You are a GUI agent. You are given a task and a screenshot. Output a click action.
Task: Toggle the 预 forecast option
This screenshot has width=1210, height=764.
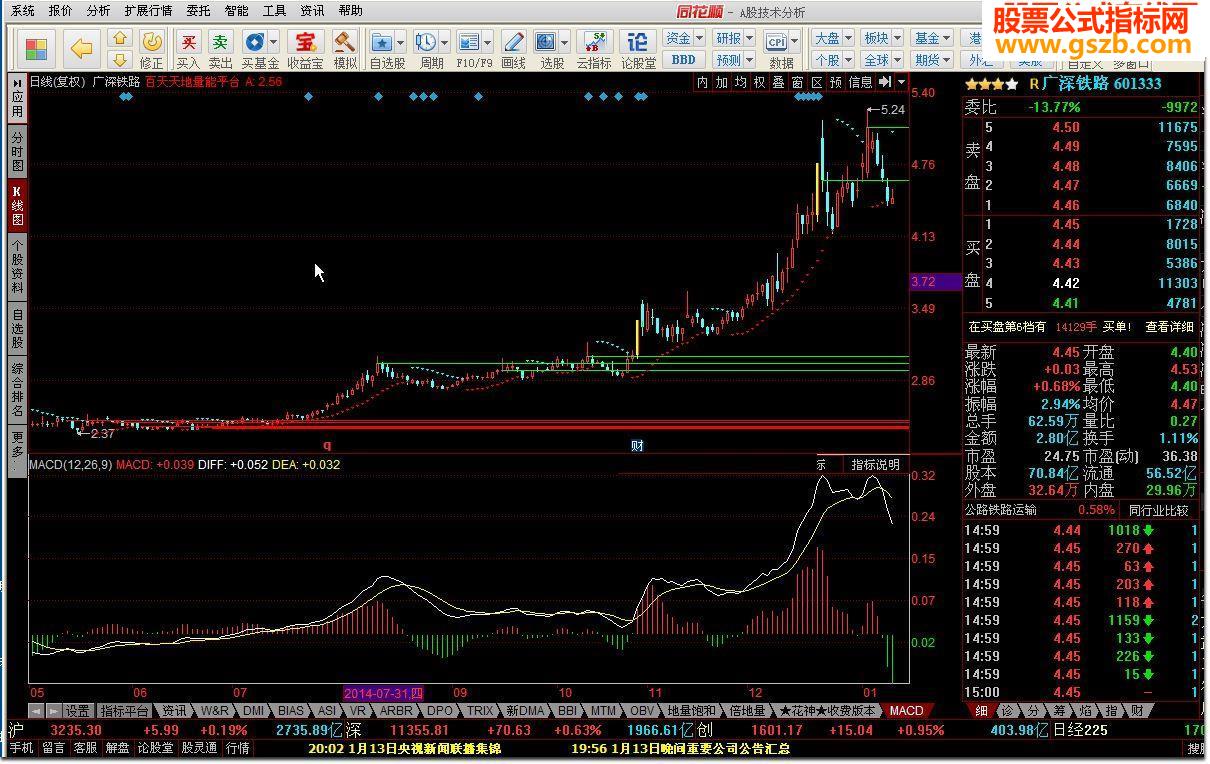[x=836, y=82]
